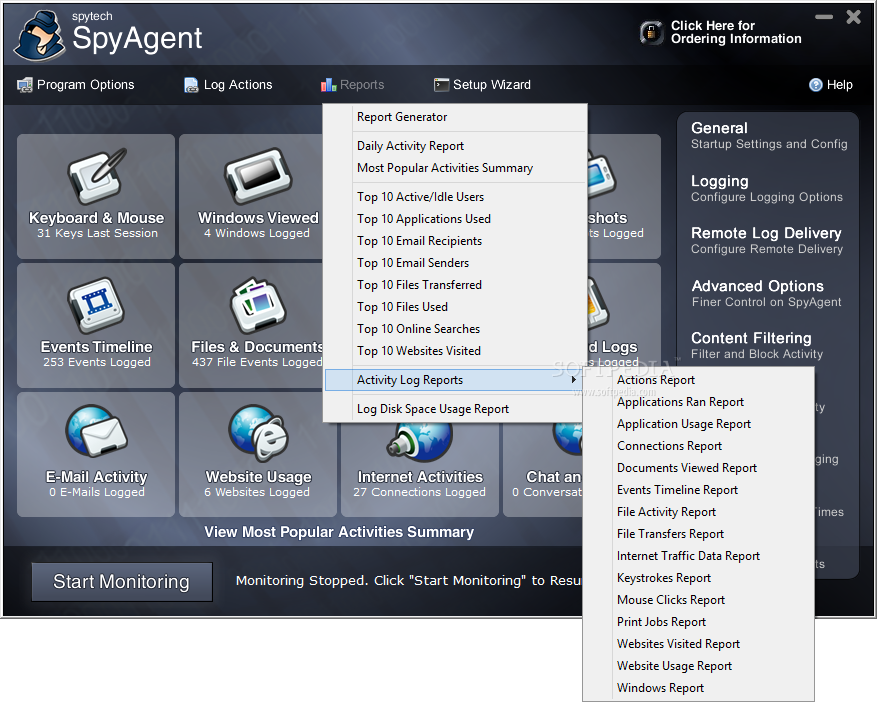
Task: Select Report Generator from menu
Action: 455,117
